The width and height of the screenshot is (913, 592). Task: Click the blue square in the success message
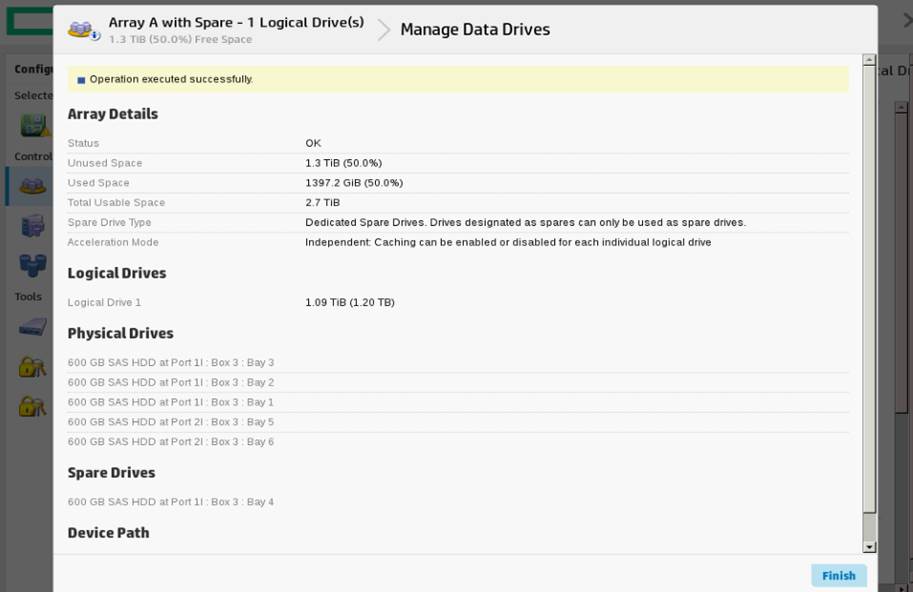coord(81,80)
